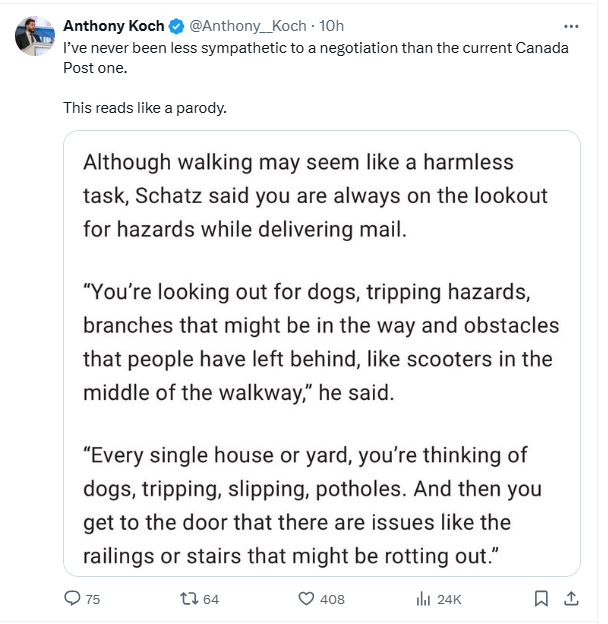The height and width of the screenshot is (624, 608).
Task: Open image at 'Although walking may seem' paragraph
Action: 315,195
